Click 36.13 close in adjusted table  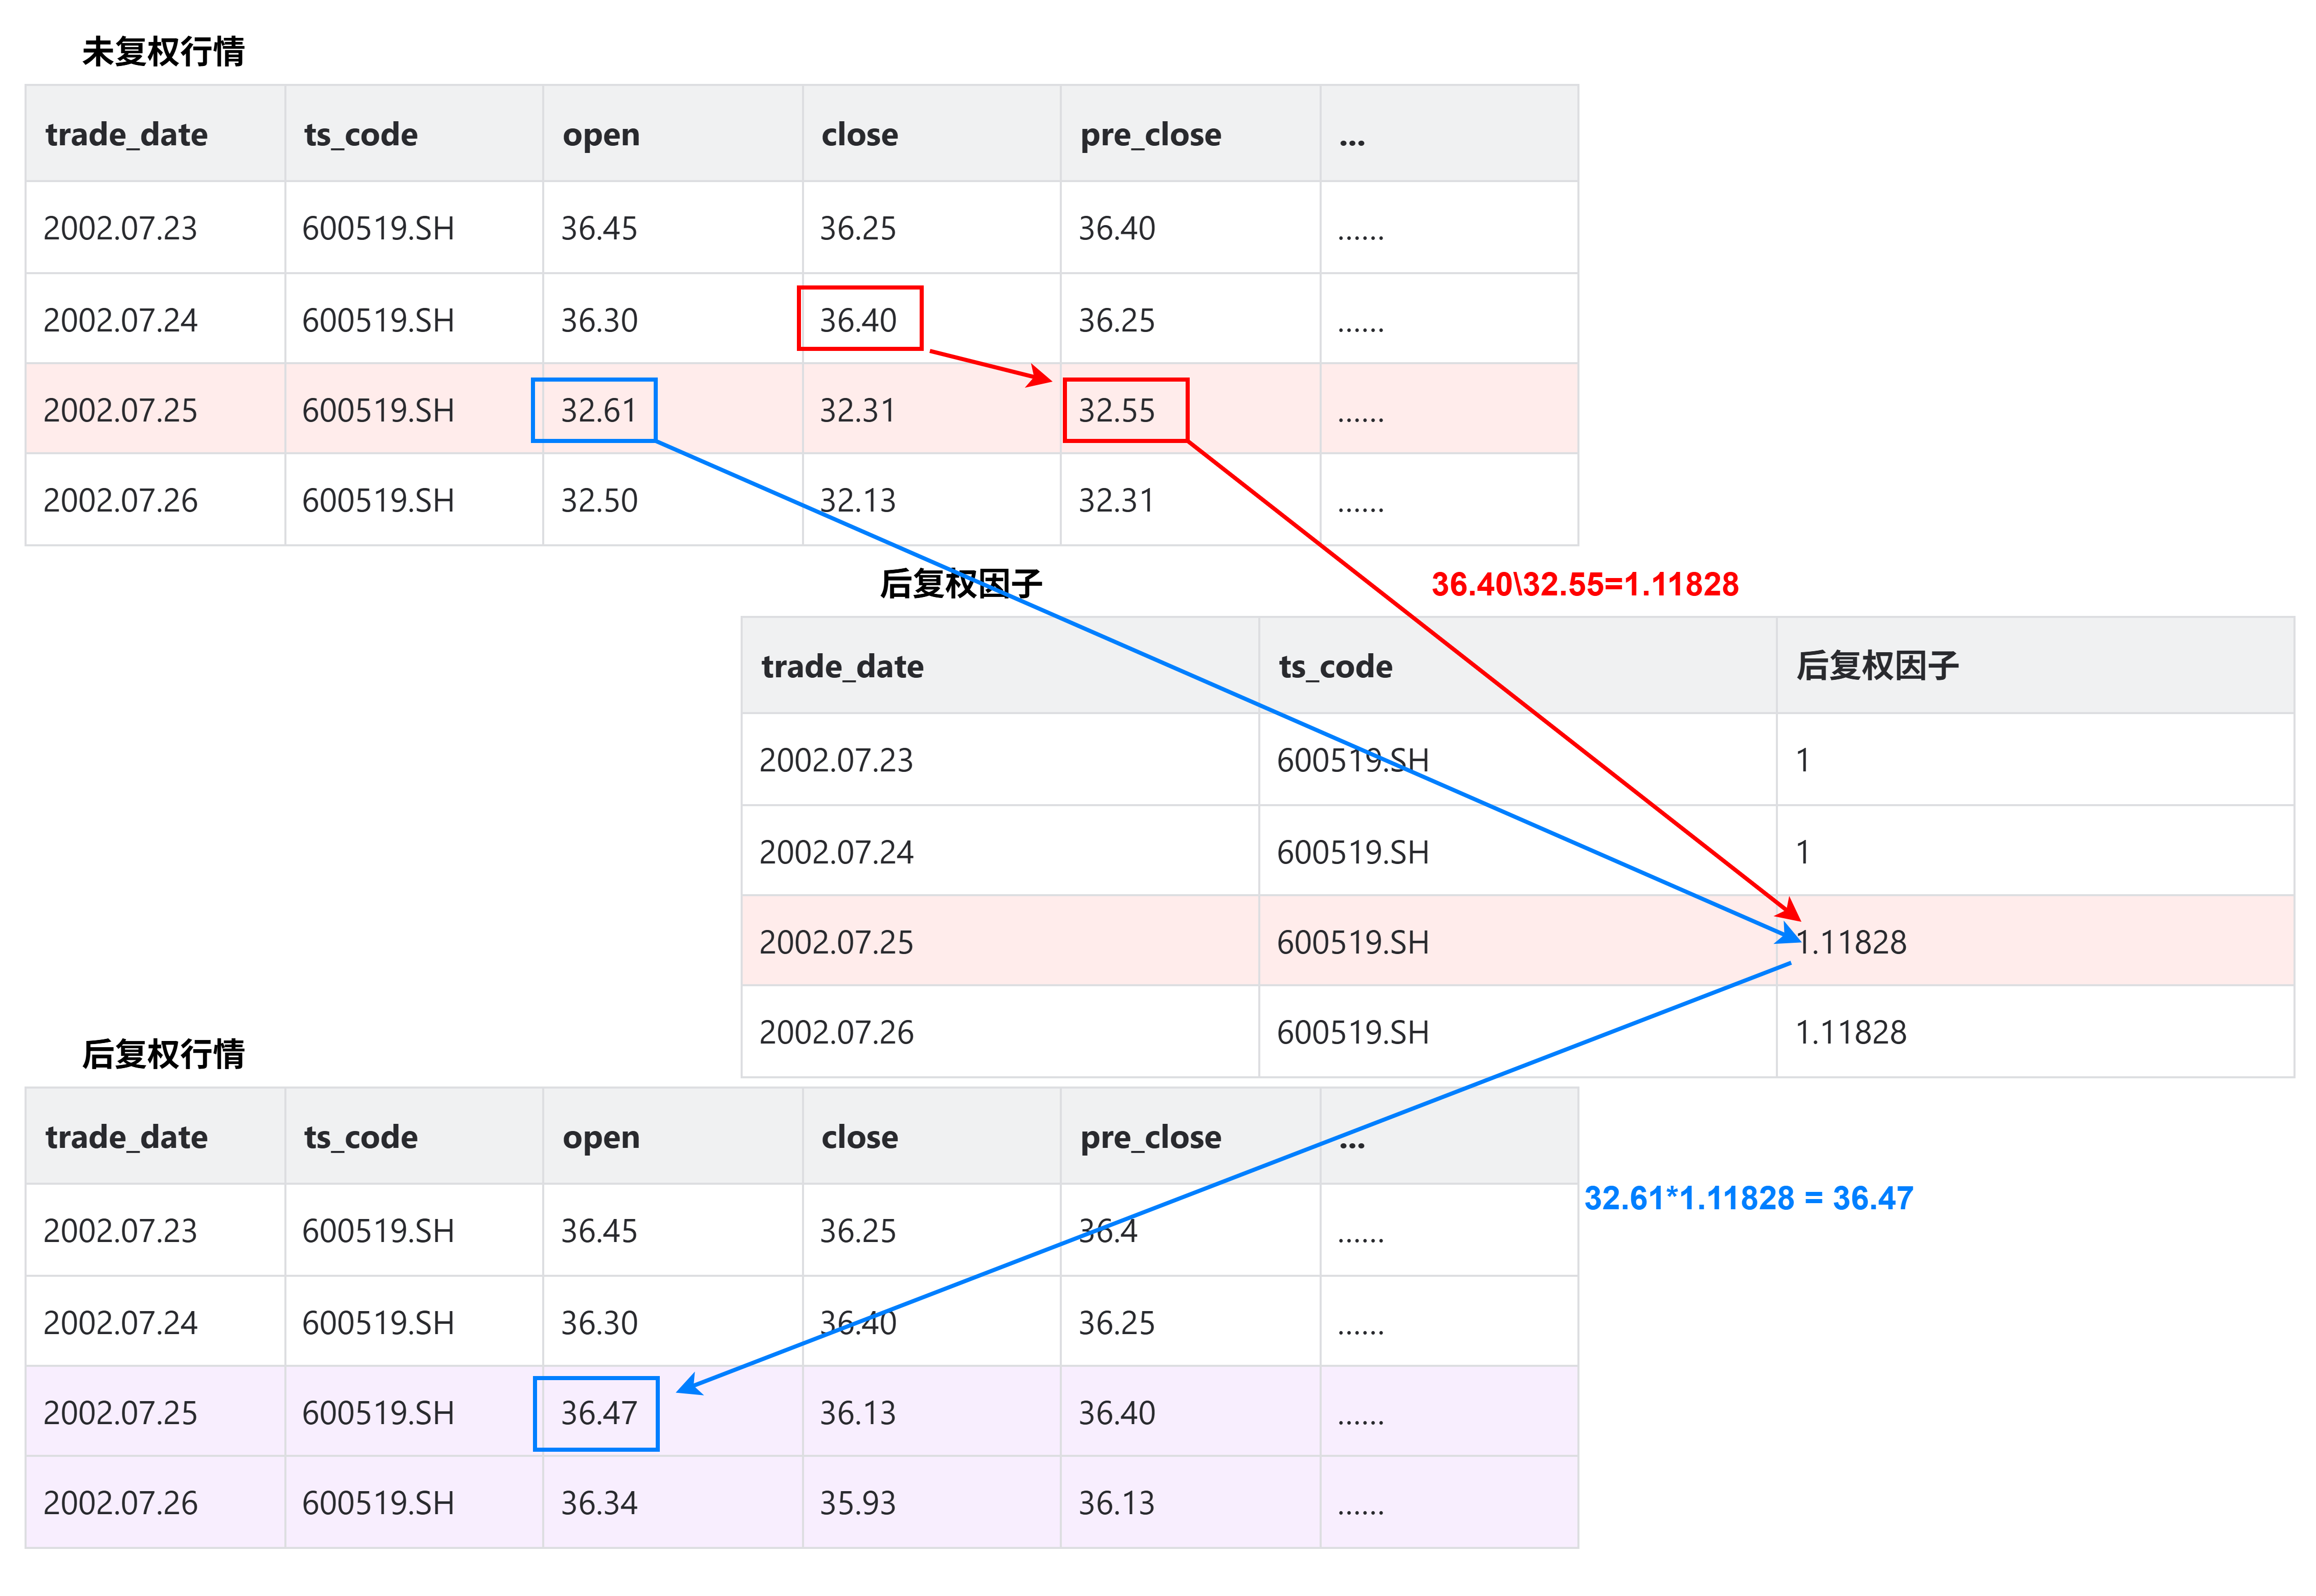pos(858,1413)
